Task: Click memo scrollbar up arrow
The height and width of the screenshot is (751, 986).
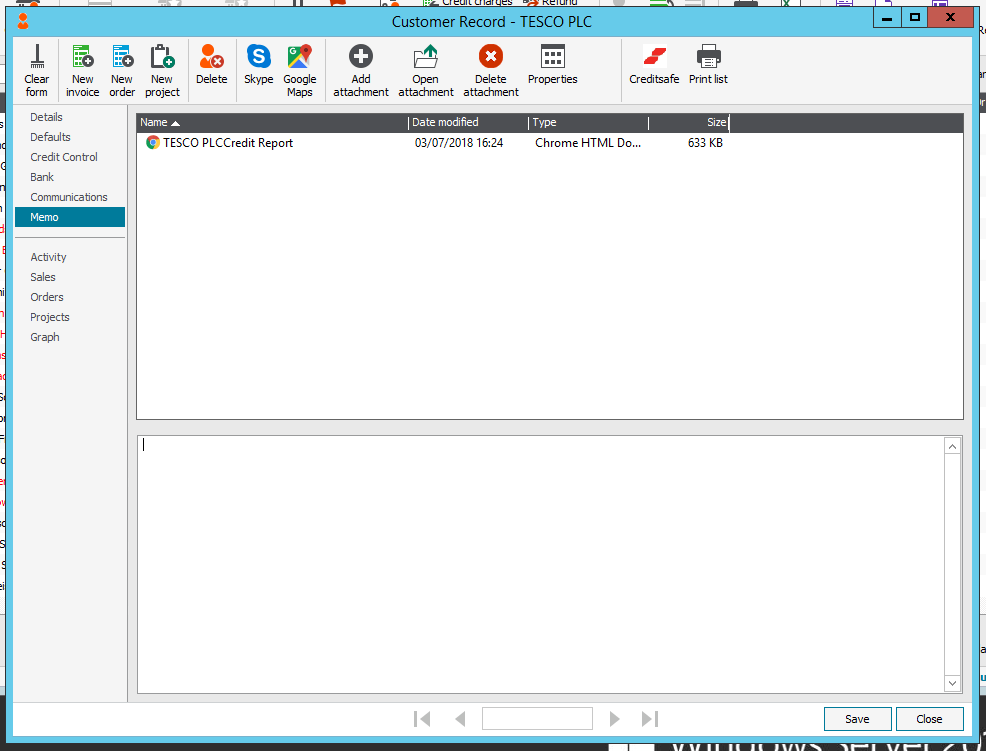Action: click(952, 447)
